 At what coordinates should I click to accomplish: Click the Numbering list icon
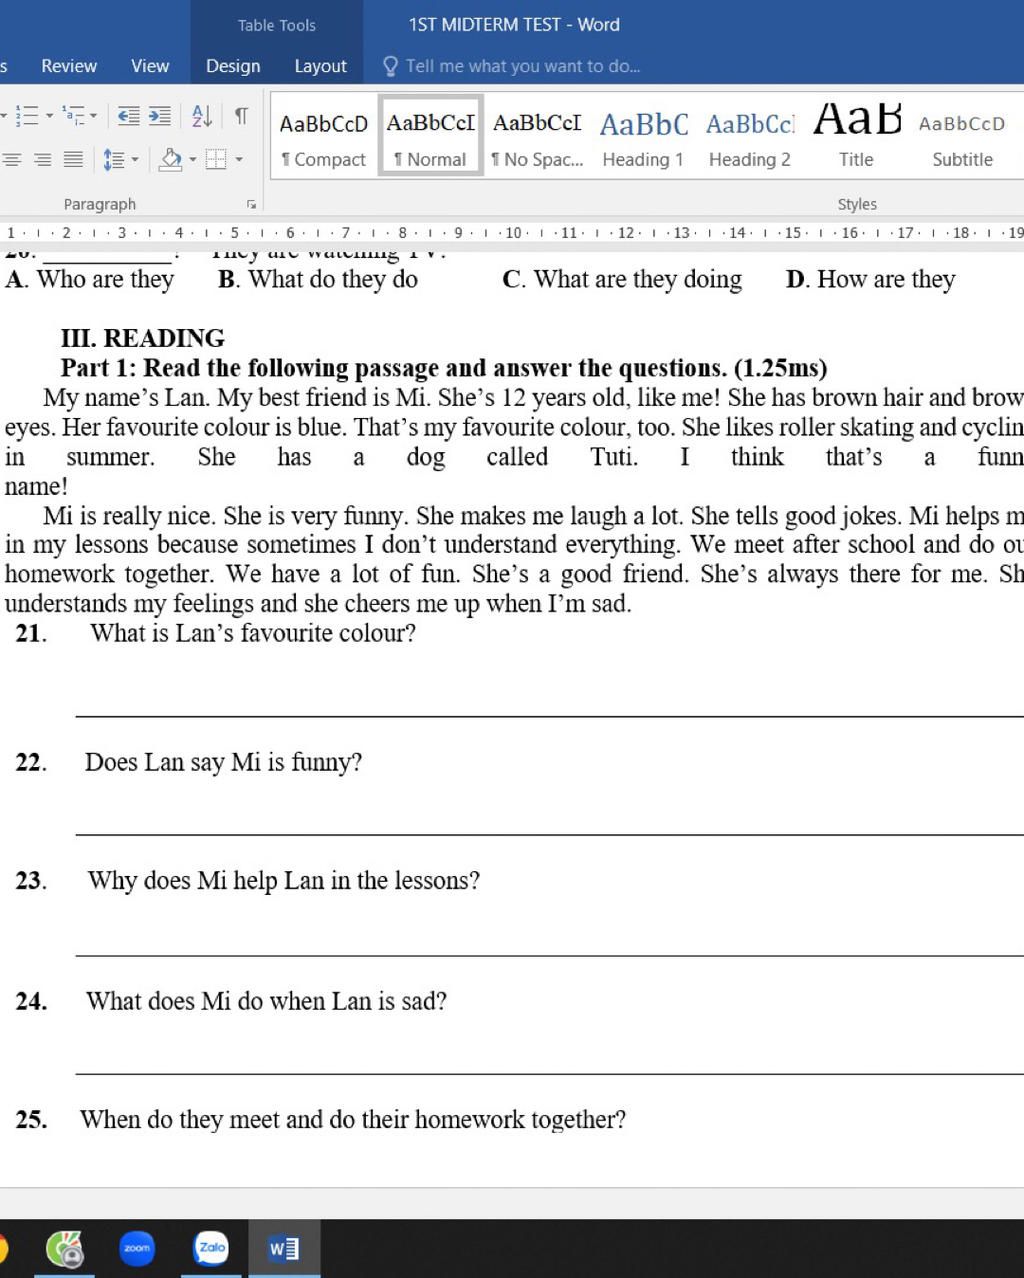[x=27, y=117]
